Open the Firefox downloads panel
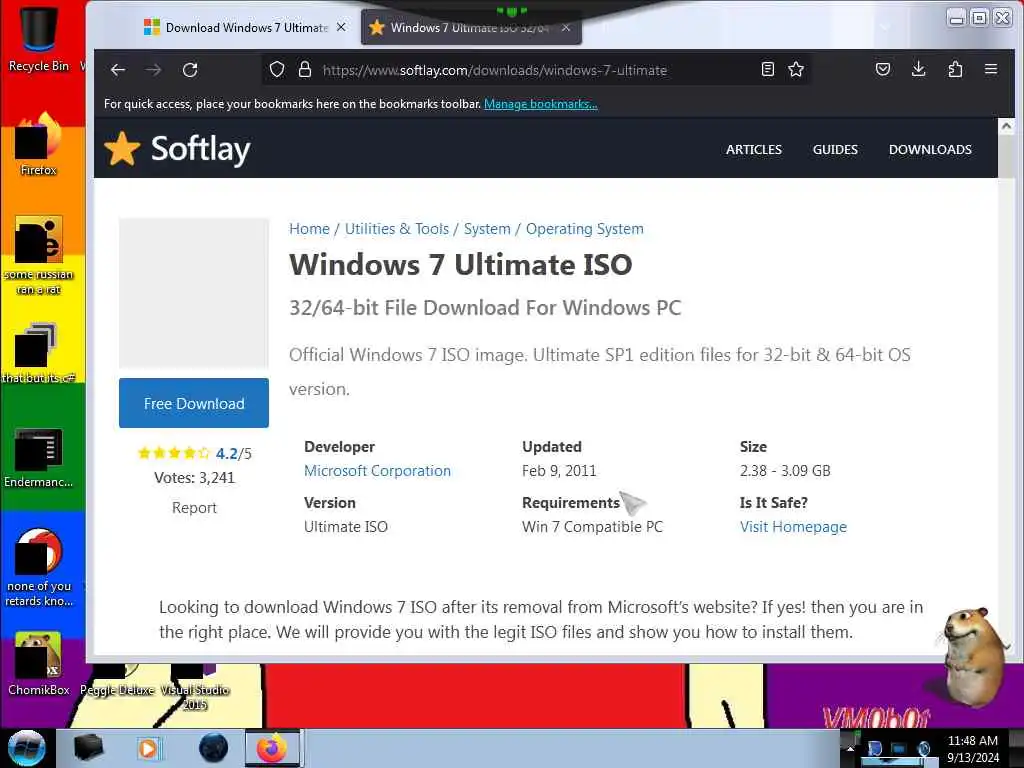The image size is (1024, 768). 918,69
